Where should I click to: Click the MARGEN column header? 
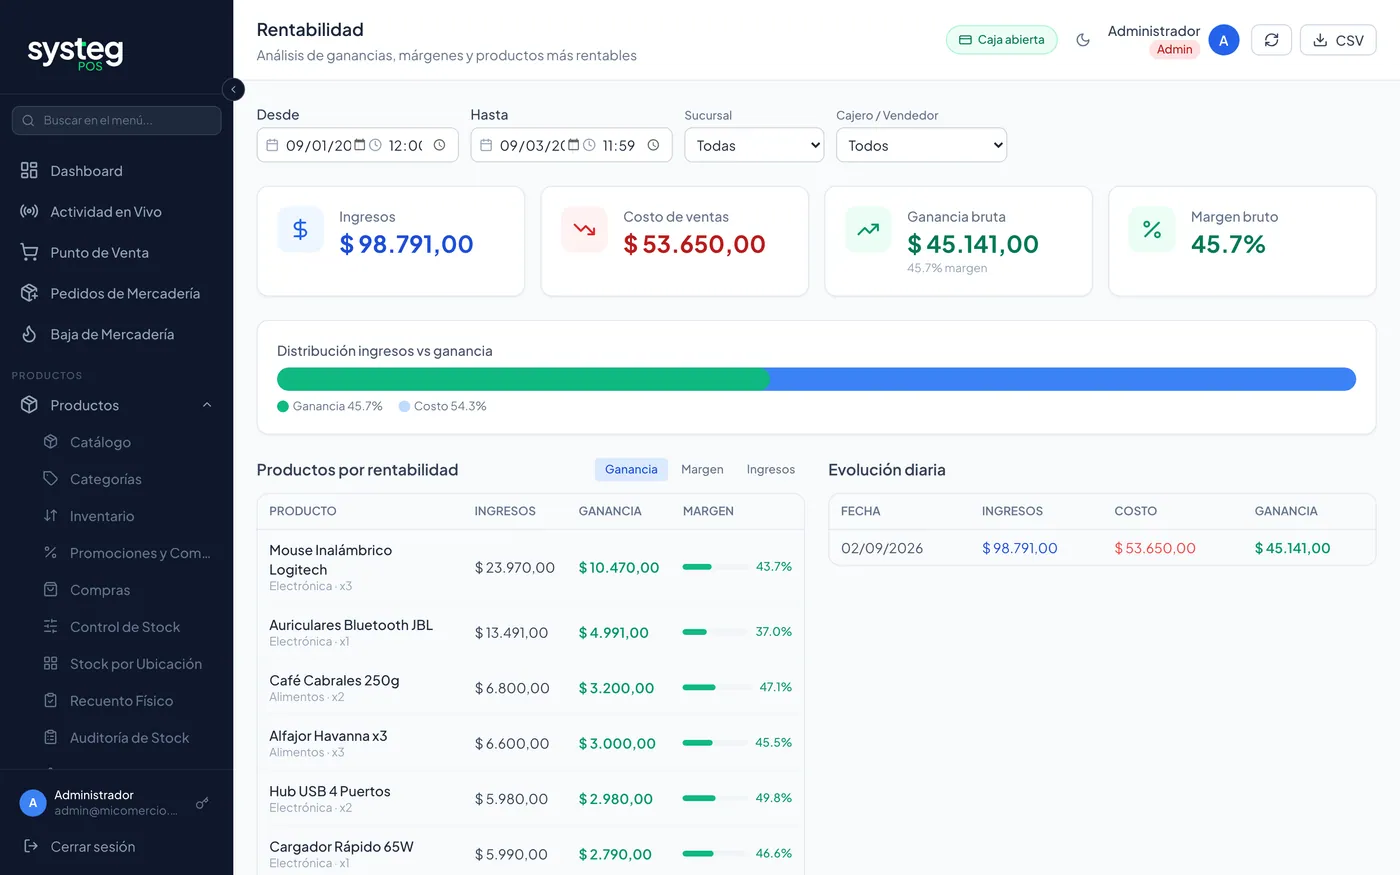(x=708, y=511)
